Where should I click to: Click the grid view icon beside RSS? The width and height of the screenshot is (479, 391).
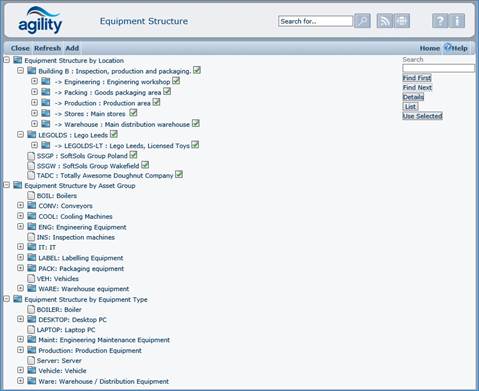402,21
